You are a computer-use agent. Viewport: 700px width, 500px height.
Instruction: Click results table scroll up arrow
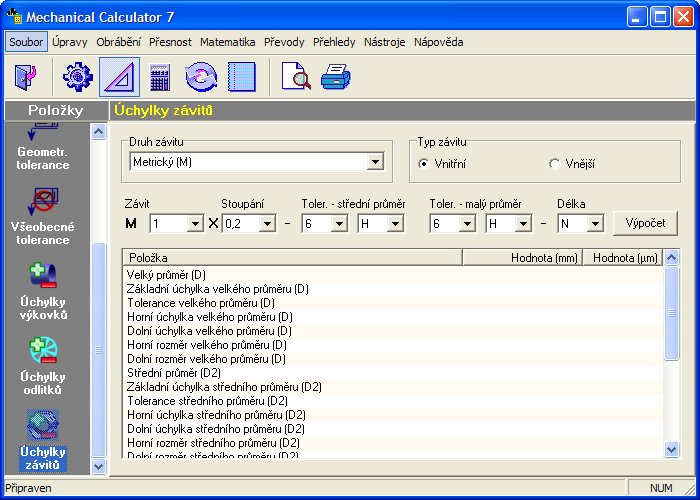(x=671, y=258)
